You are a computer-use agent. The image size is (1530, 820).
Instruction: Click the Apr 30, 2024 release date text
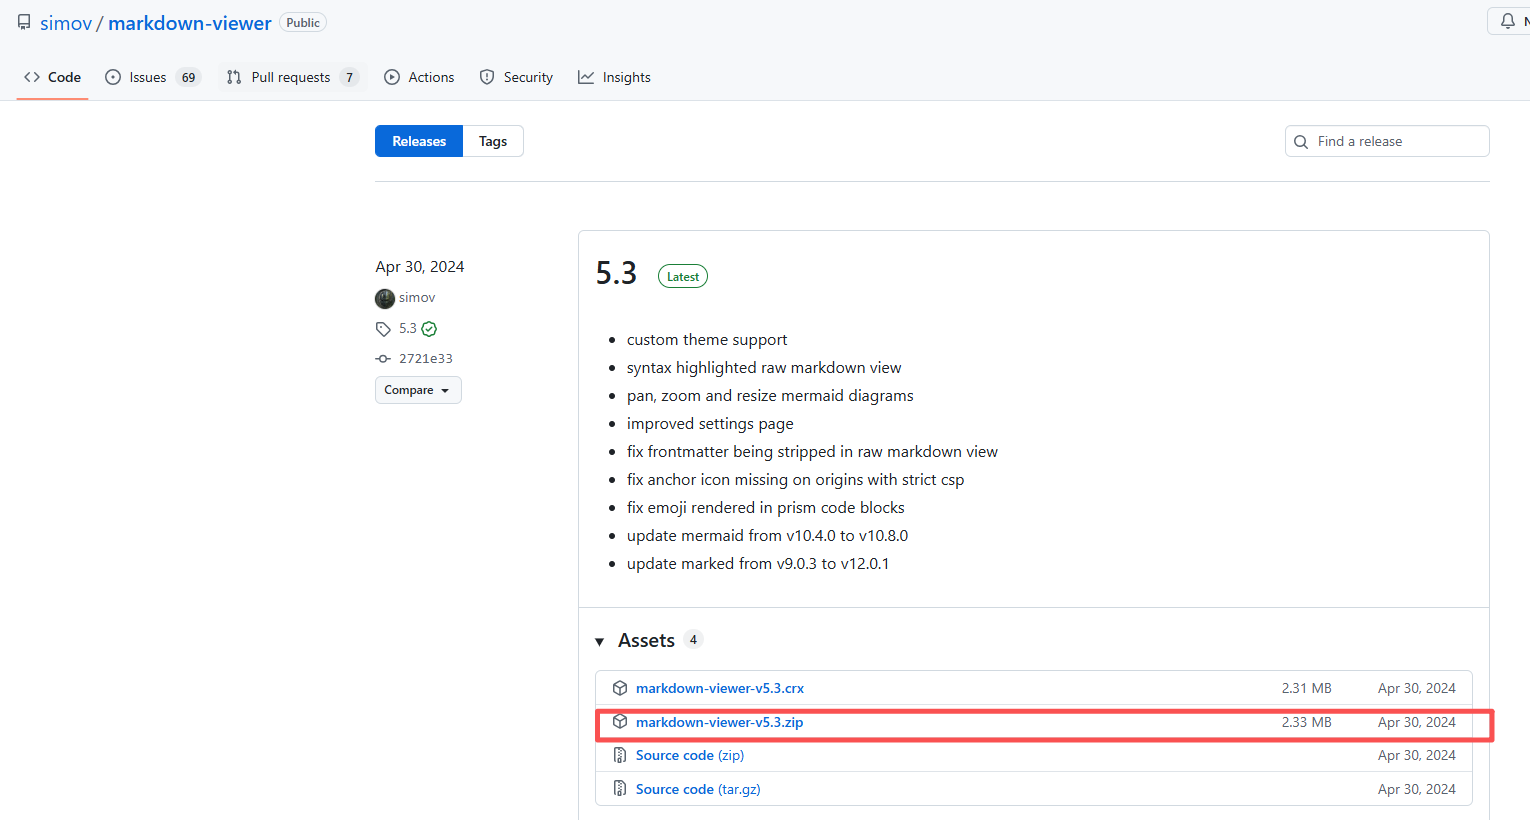(420, 266)
